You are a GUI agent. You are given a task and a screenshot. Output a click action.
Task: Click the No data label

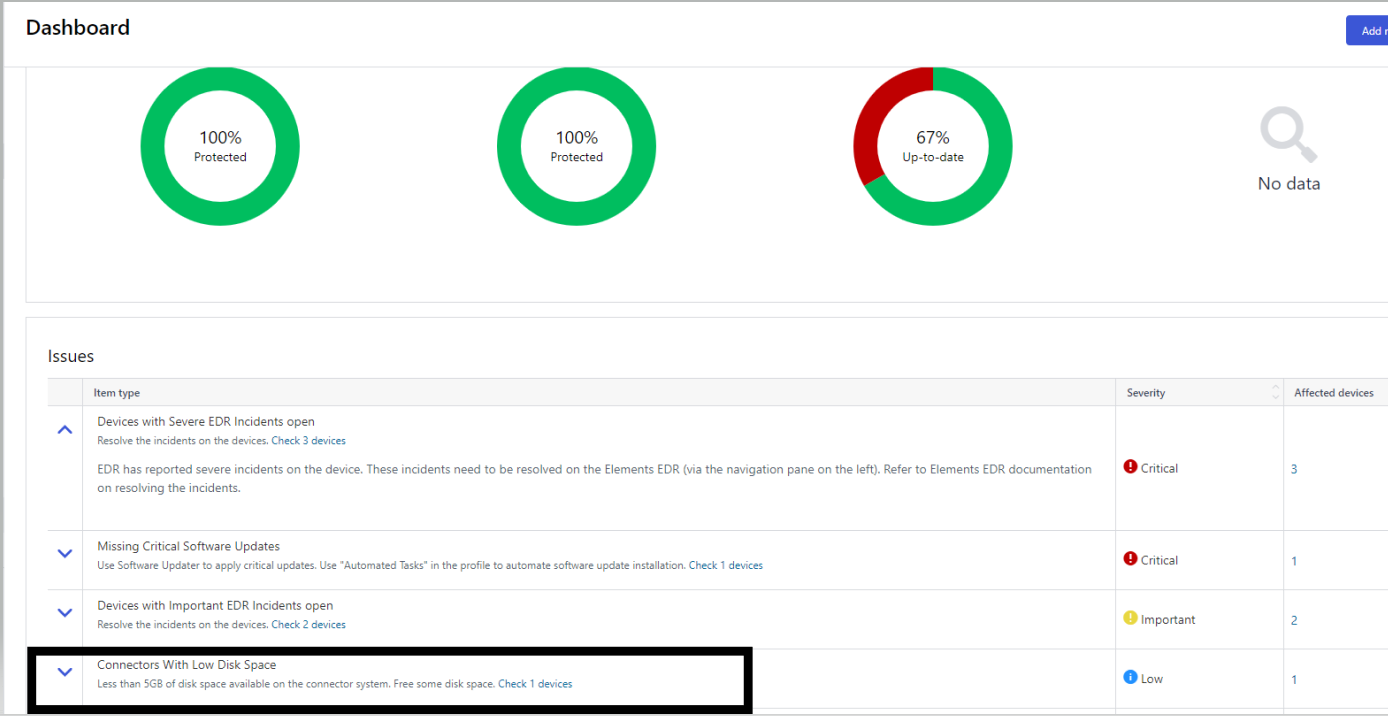coord(1289,183)
